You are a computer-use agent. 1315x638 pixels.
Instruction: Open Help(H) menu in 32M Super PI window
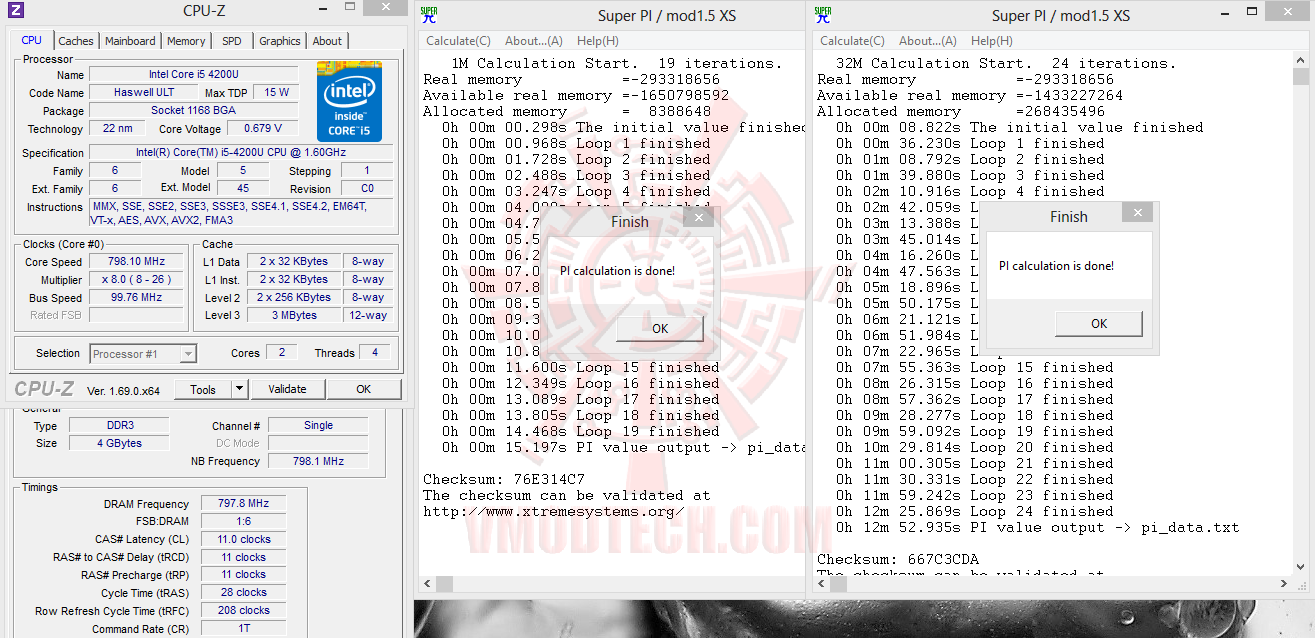[x=992, y=41]
